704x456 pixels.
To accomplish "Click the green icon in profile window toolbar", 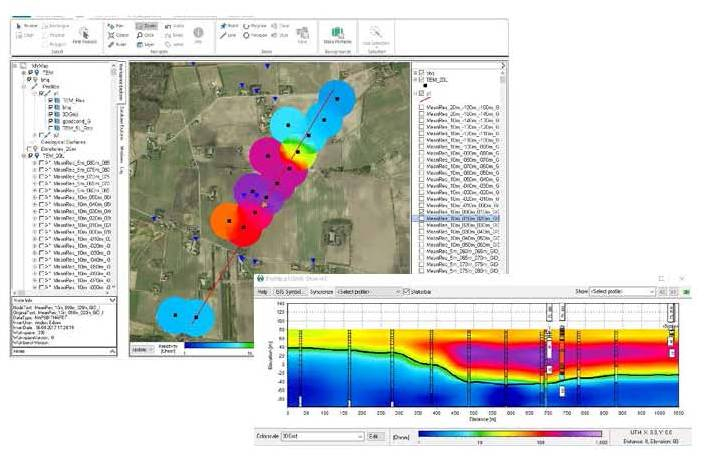I will tap(686, 292).
